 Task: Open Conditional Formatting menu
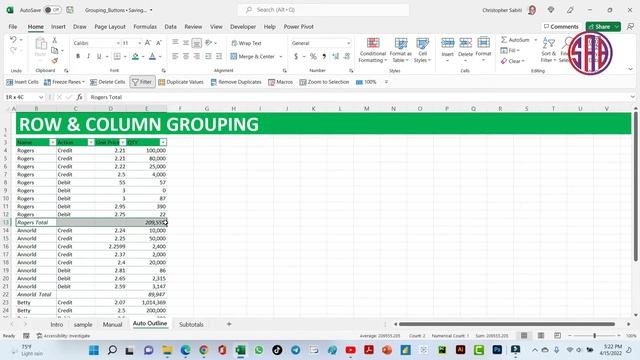(373, 50)
